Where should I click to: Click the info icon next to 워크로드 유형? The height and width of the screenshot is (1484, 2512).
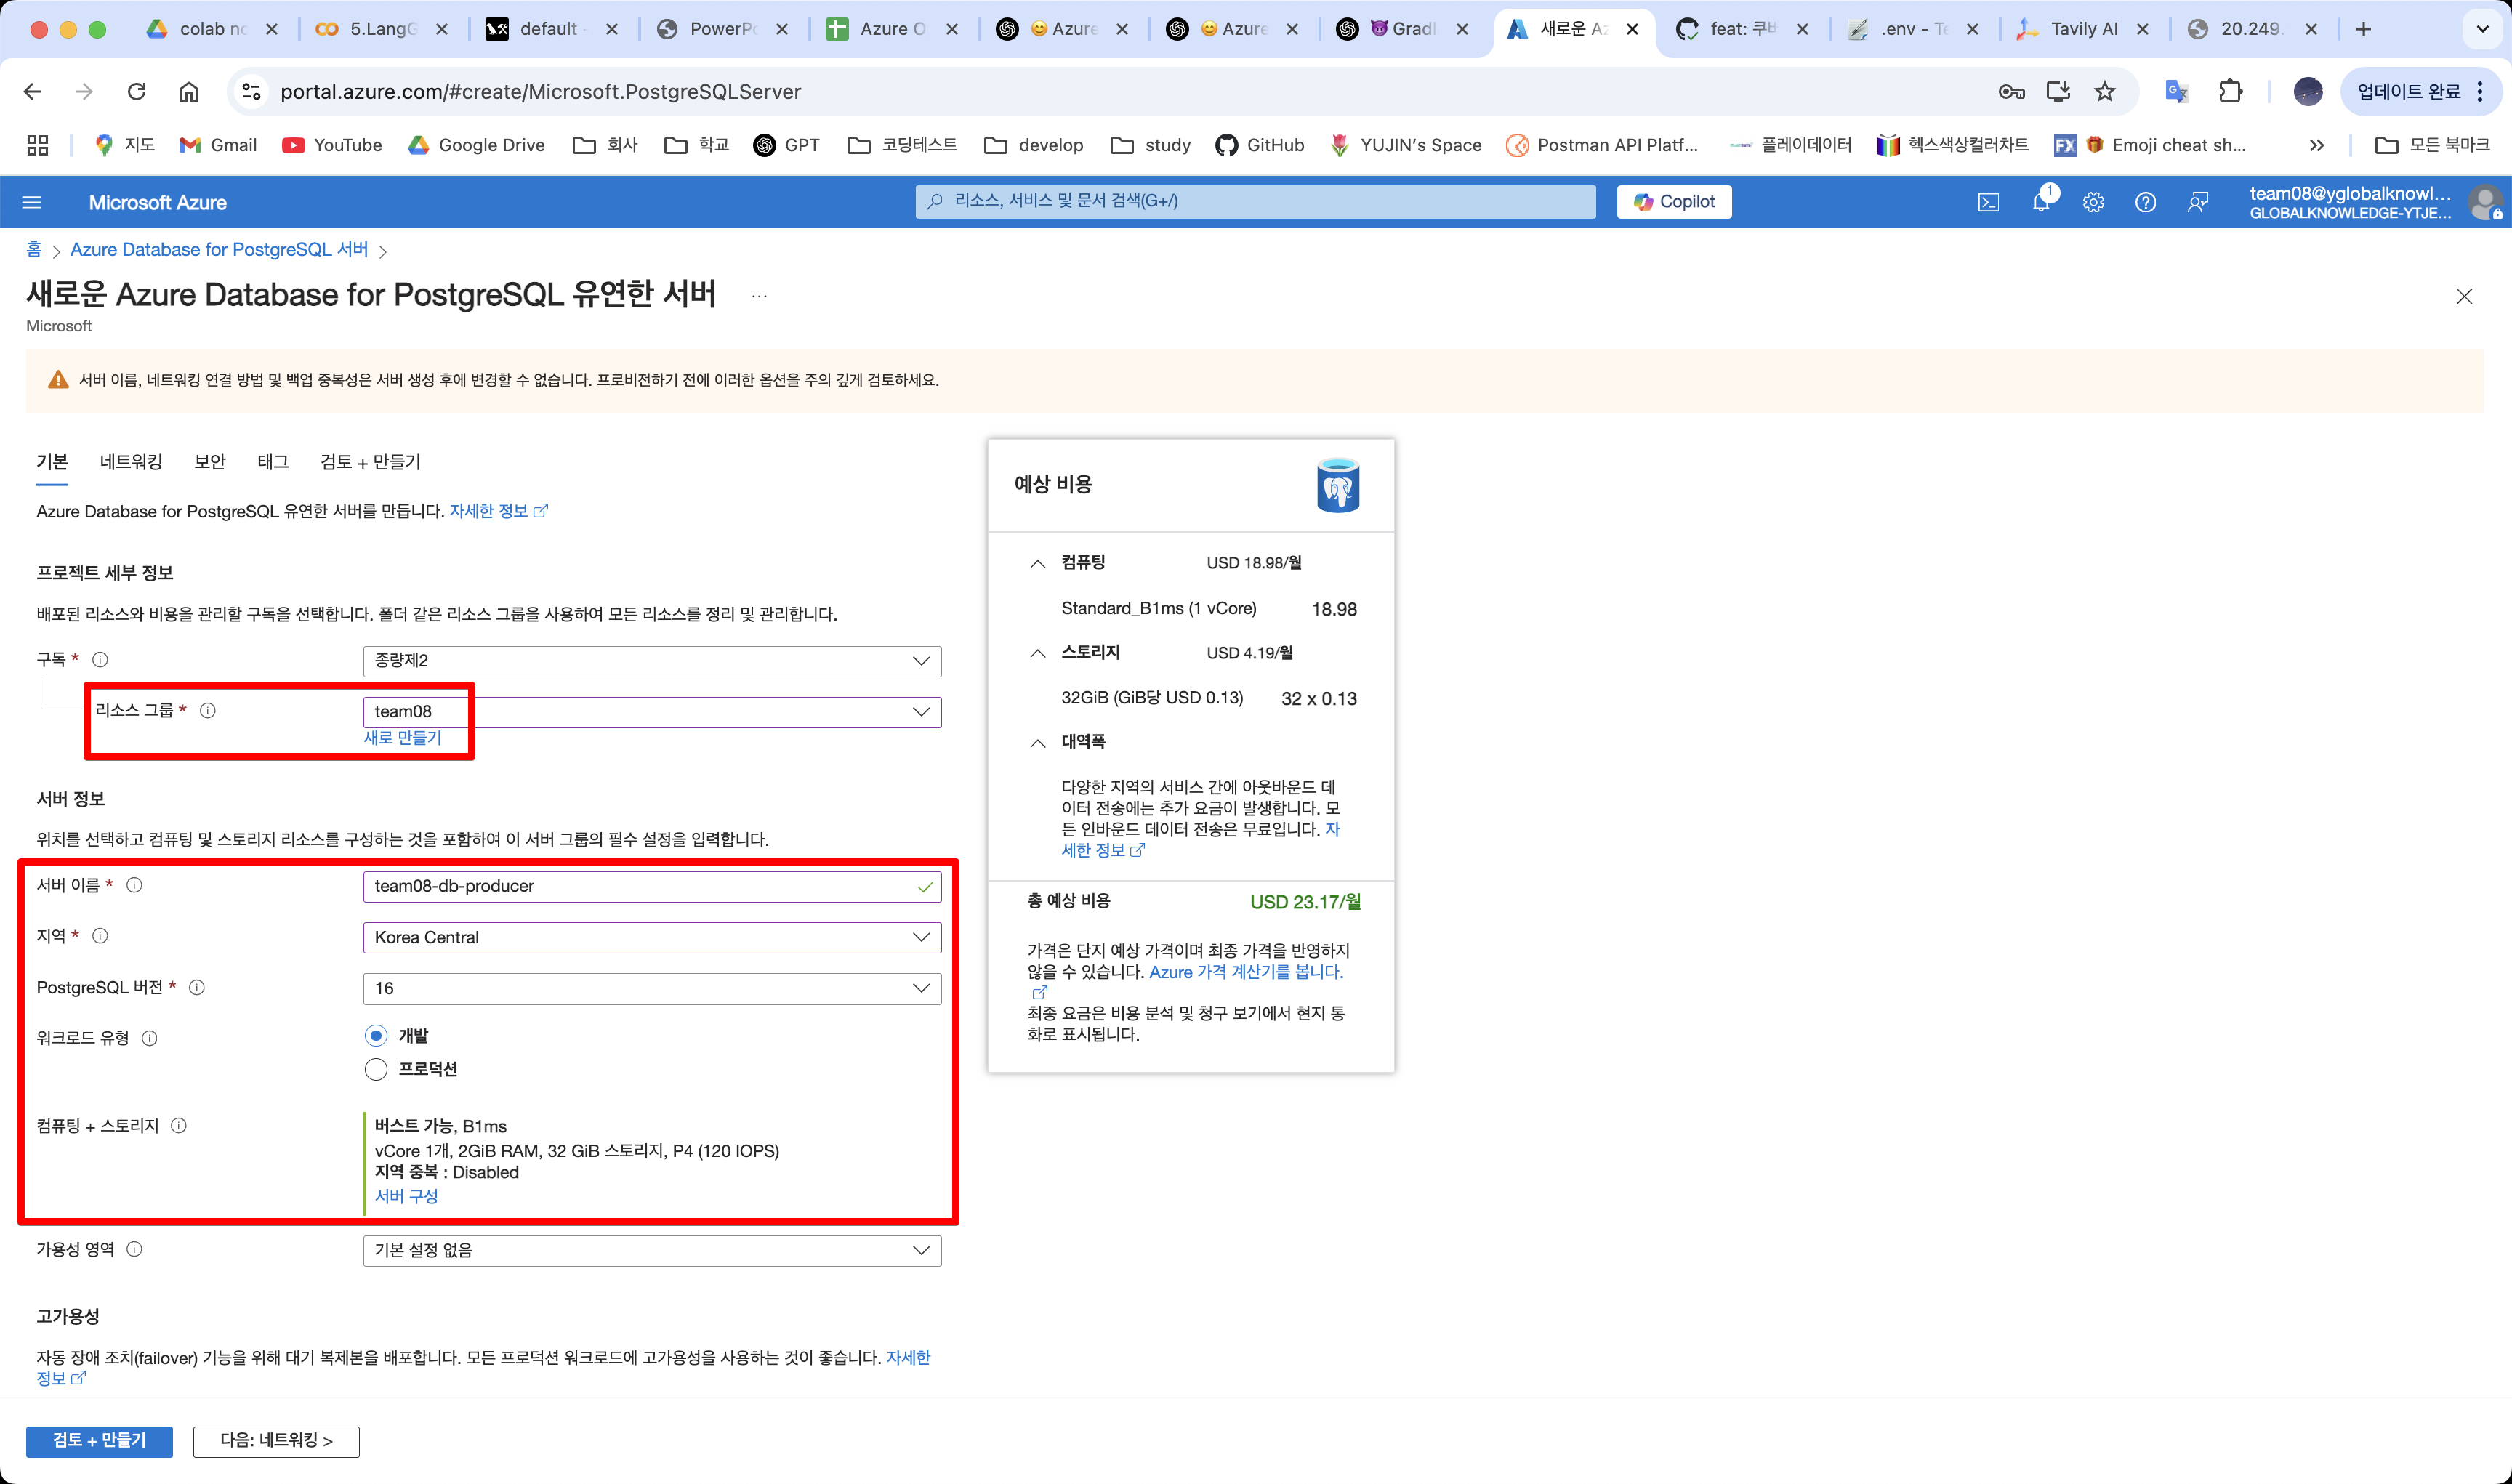149,1039
